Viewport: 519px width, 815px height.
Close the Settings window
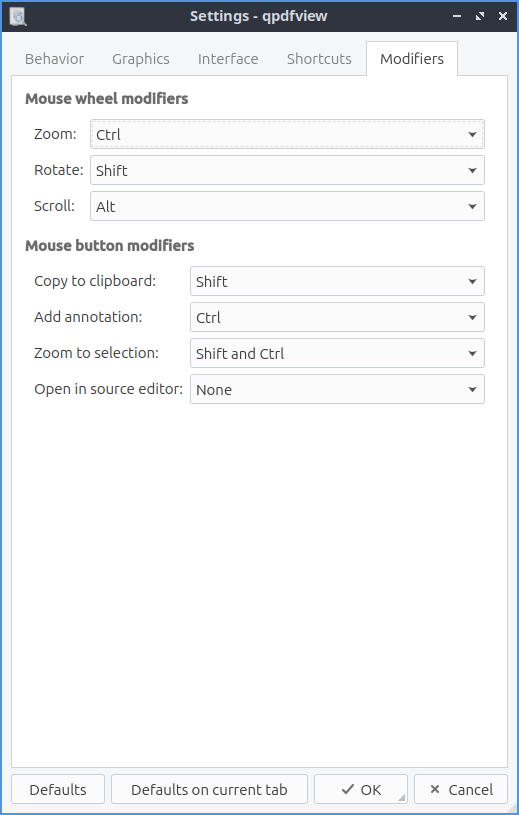tap(503, 16)
